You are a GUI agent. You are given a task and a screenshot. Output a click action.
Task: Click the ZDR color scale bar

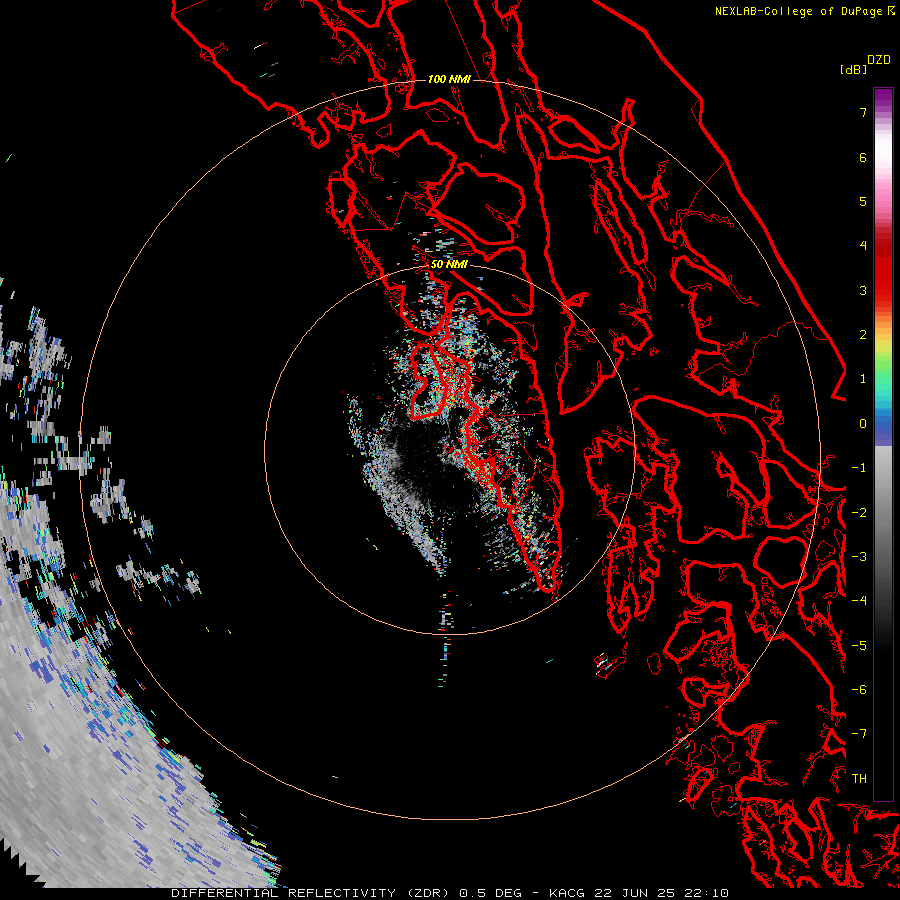click(x=883, y=444)
